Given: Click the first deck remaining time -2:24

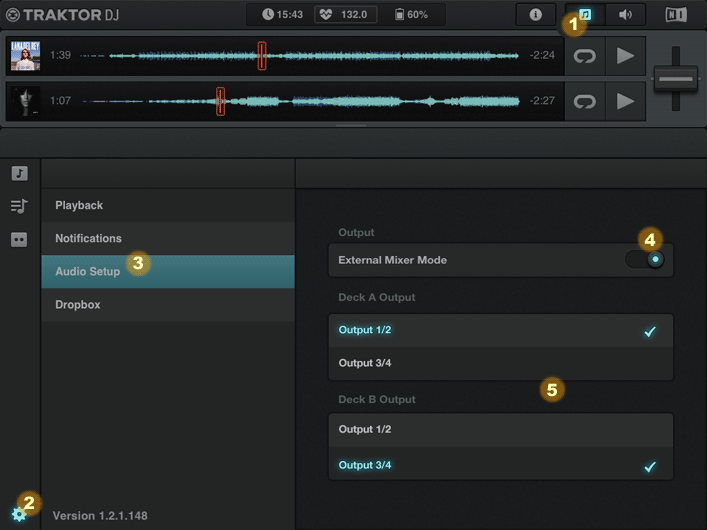Looking at the screenshot, I should (542, 55).
